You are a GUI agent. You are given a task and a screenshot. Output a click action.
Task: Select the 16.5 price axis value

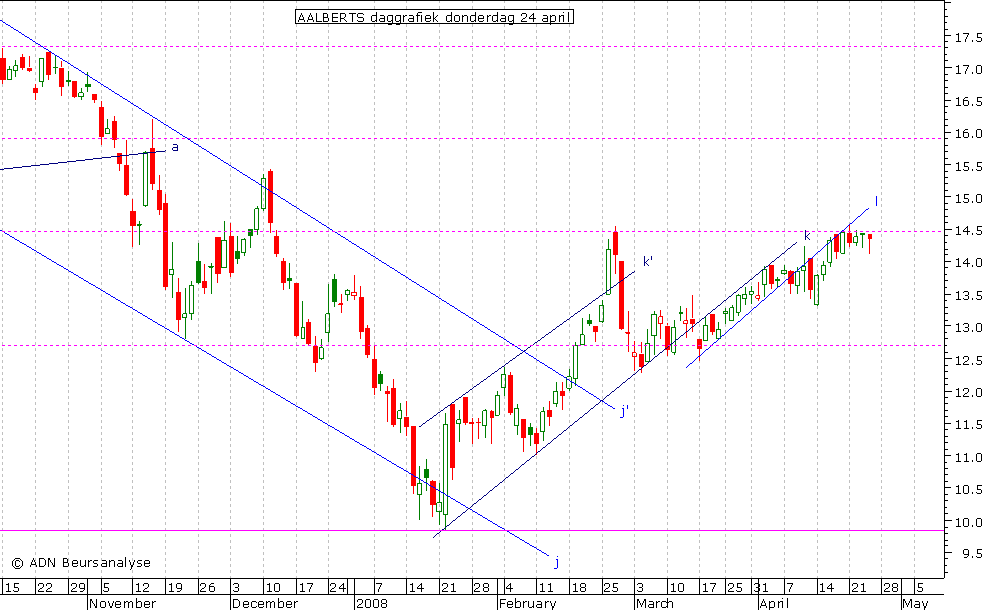[968, 102]
